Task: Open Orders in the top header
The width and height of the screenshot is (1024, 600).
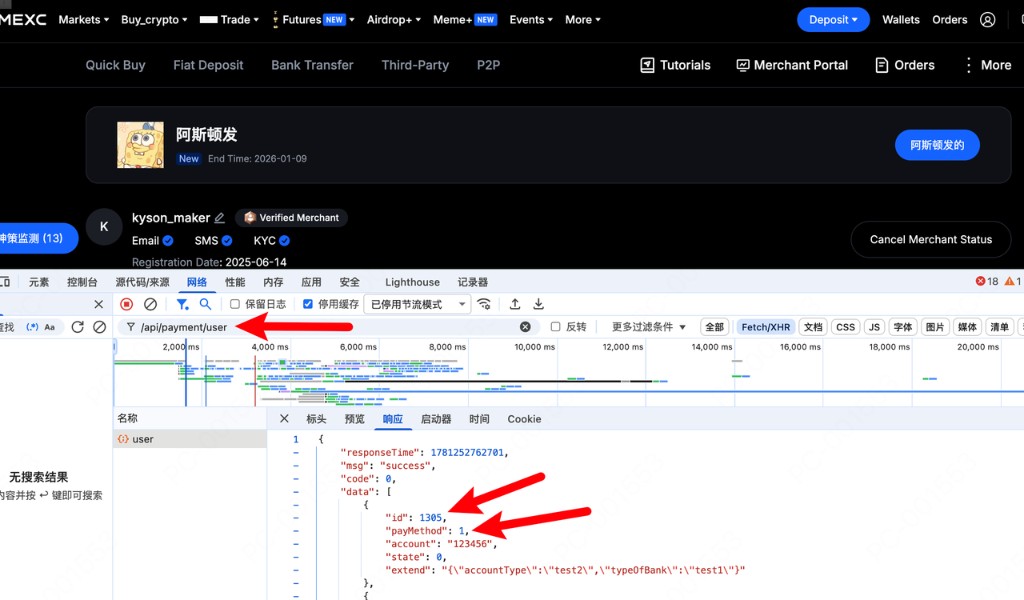Action: tap(950, 20)
